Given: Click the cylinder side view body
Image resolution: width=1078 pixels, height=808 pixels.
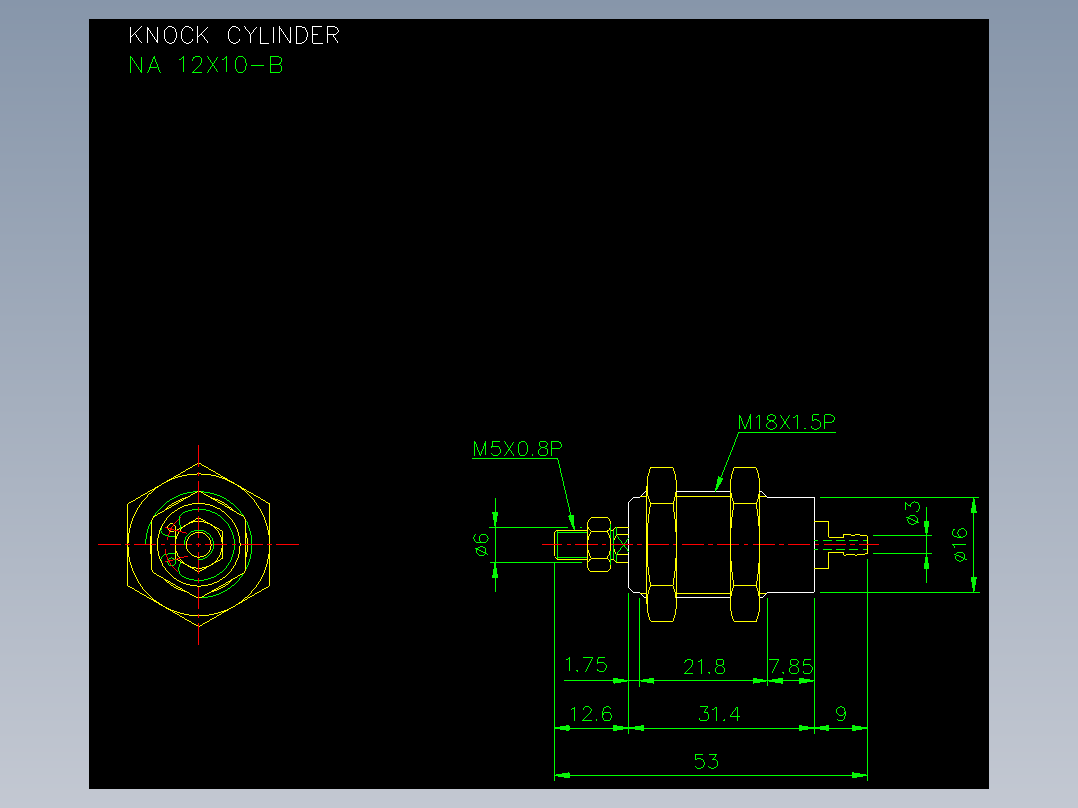Looking at the screenshot, I should pyautogui.click(x=721, y=545).
